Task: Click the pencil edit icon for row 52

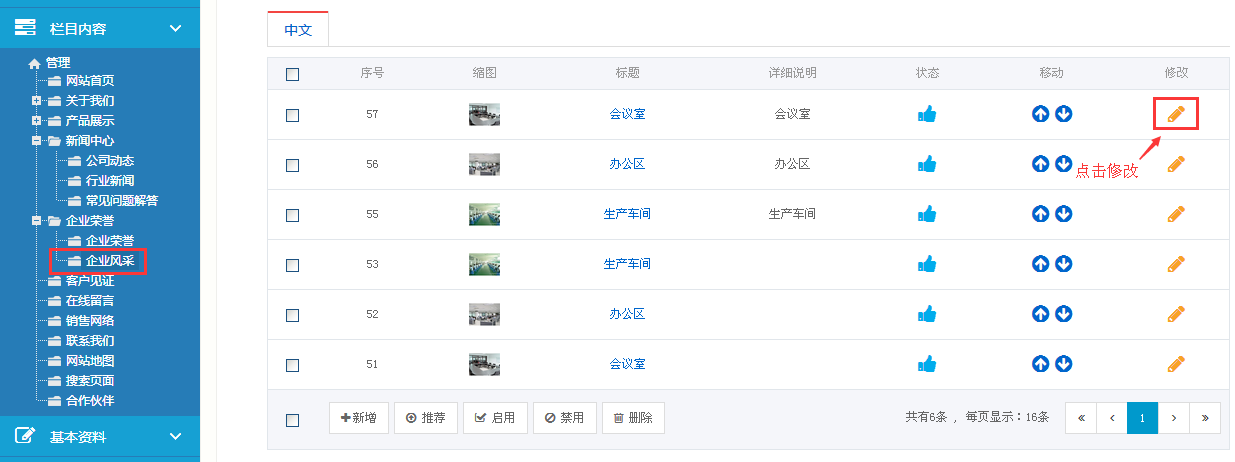Action: 1176,314
